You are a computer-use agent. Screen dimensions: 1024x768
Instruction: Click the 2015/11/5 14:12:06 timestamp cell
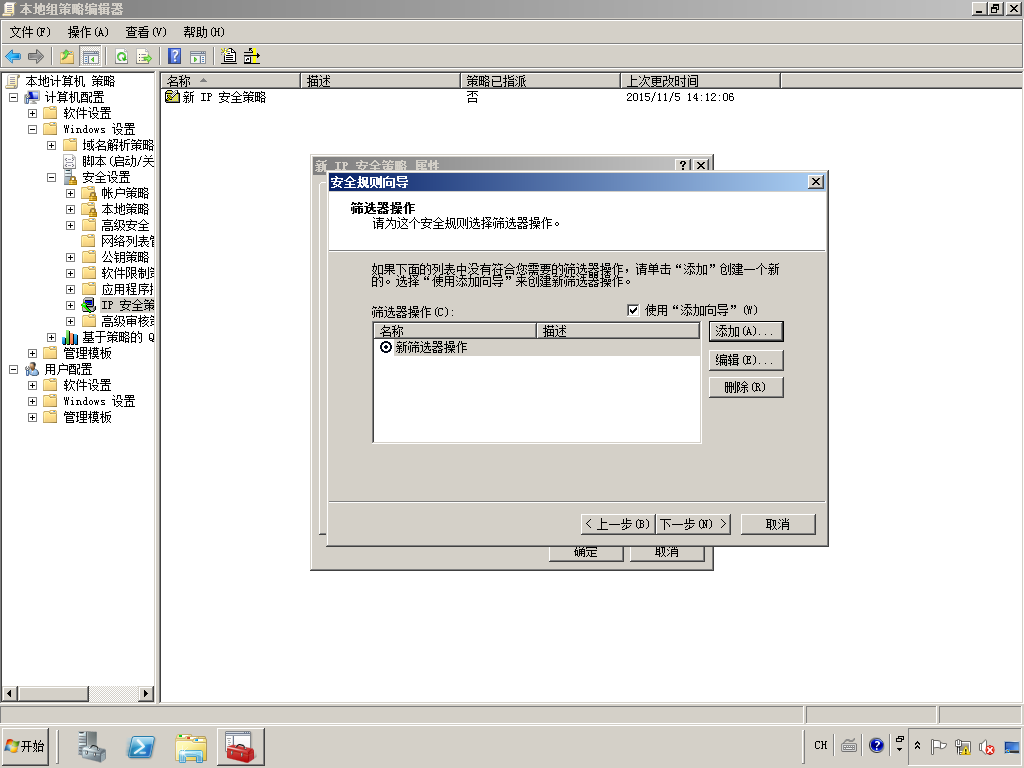point(680,97)
